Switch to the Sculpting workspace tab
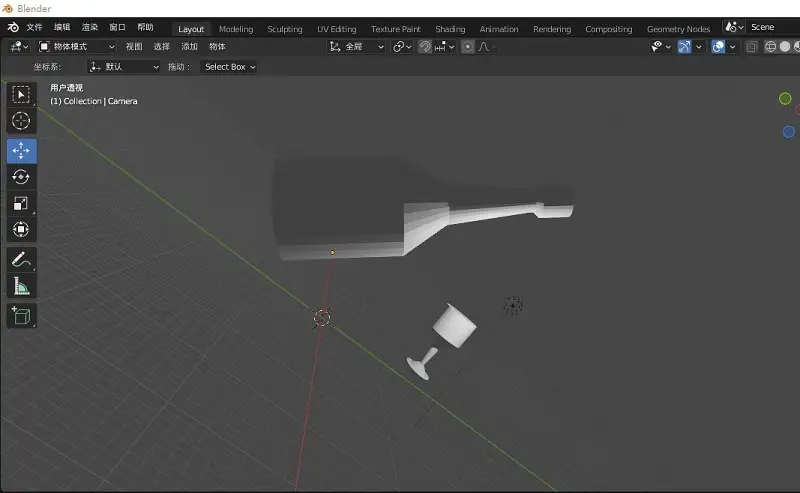 click(x=285, y=29)
